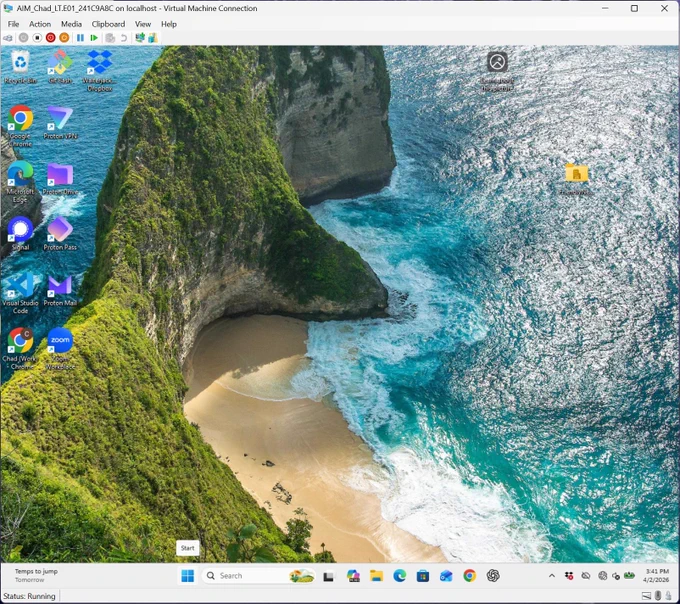Click the black square Turn Off button

click(37, 38)
